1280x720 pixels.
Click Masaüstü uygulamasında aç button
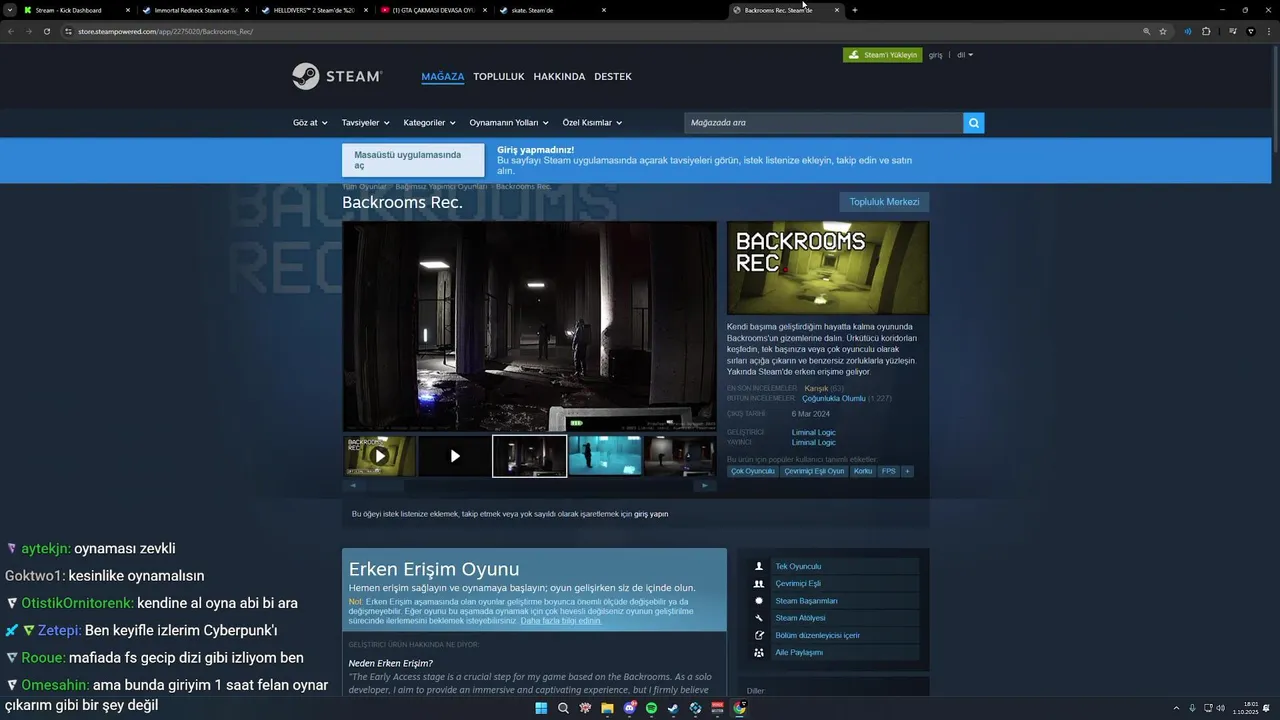click(x=413, y=160)
